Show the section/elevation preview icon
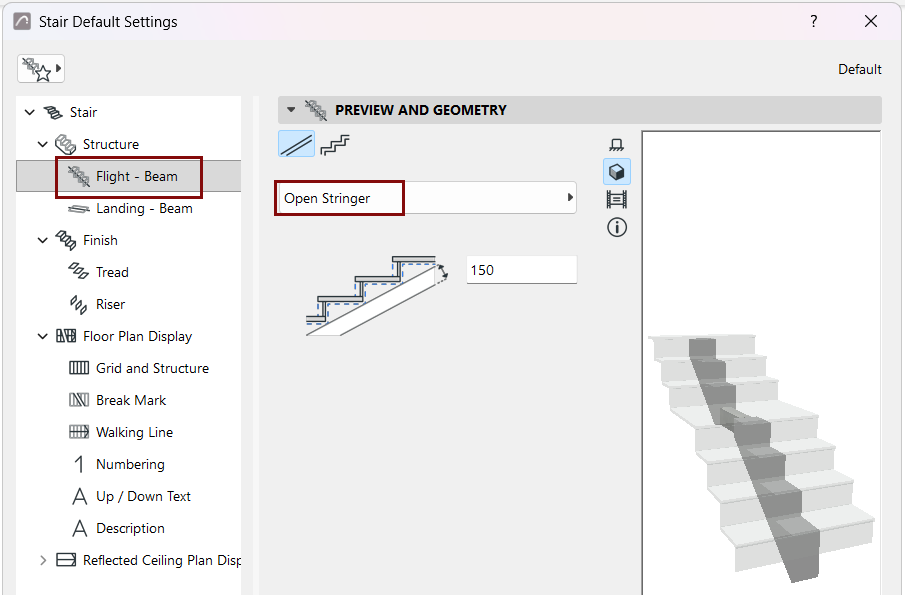 pos(616,200)
